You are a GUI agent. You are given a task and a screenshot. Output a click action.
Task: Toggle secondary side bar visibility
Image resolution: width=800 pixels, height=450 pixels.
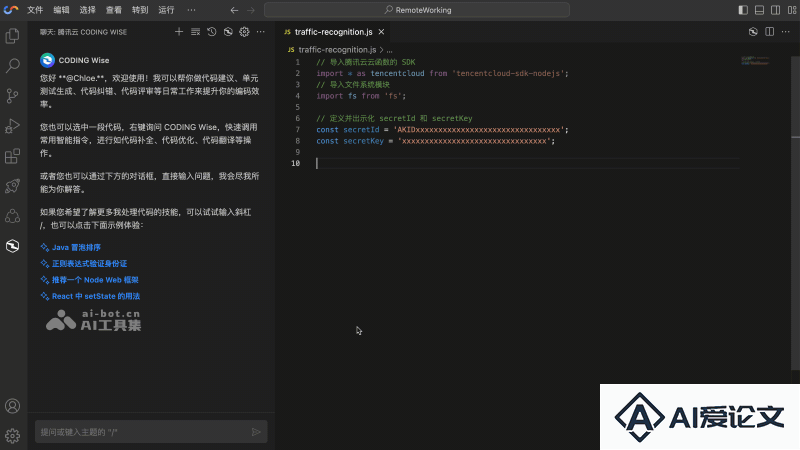click(776, 10)
